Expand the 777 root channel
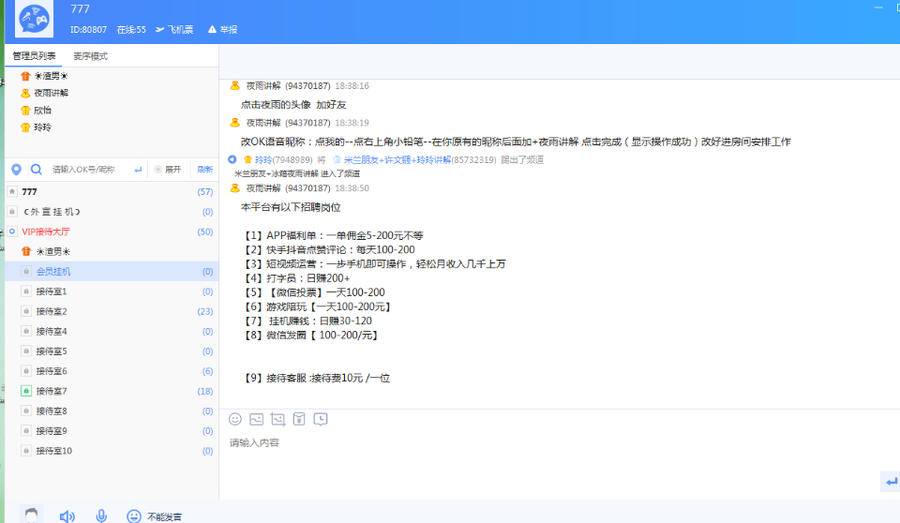This screenshot has height=523, width=900. coord(12,192)
